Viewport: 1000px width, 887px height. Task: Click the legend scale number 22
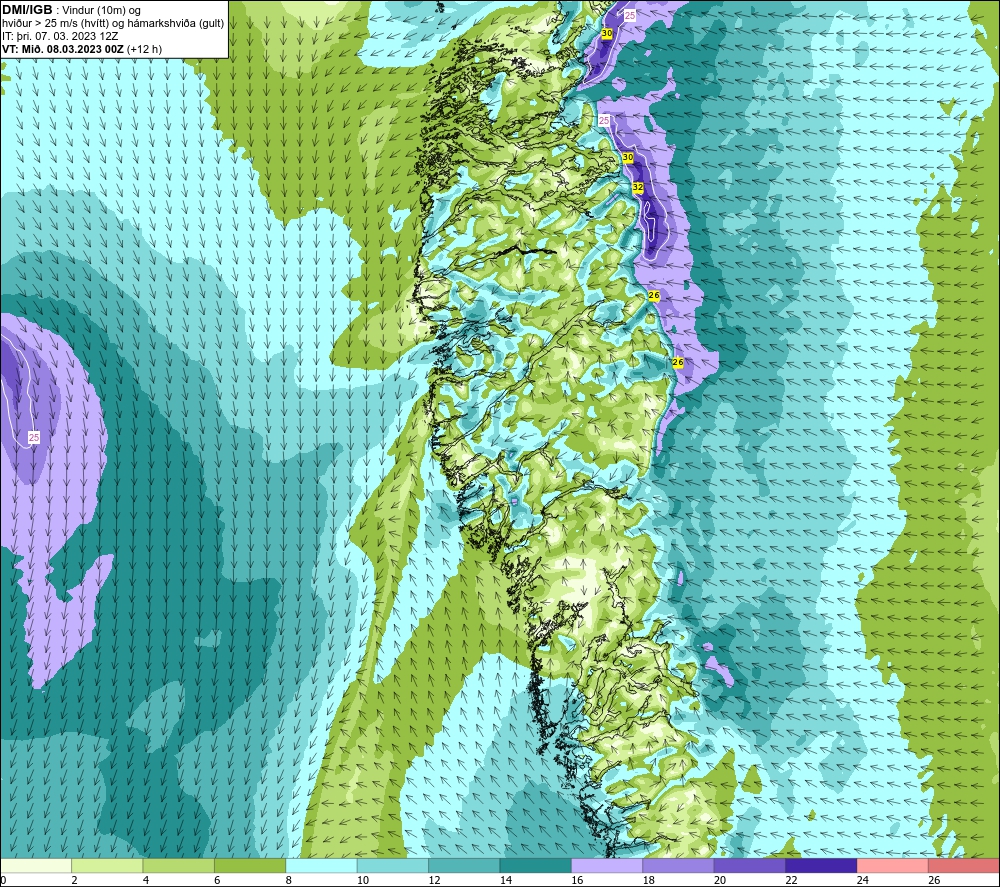[791, 880]
